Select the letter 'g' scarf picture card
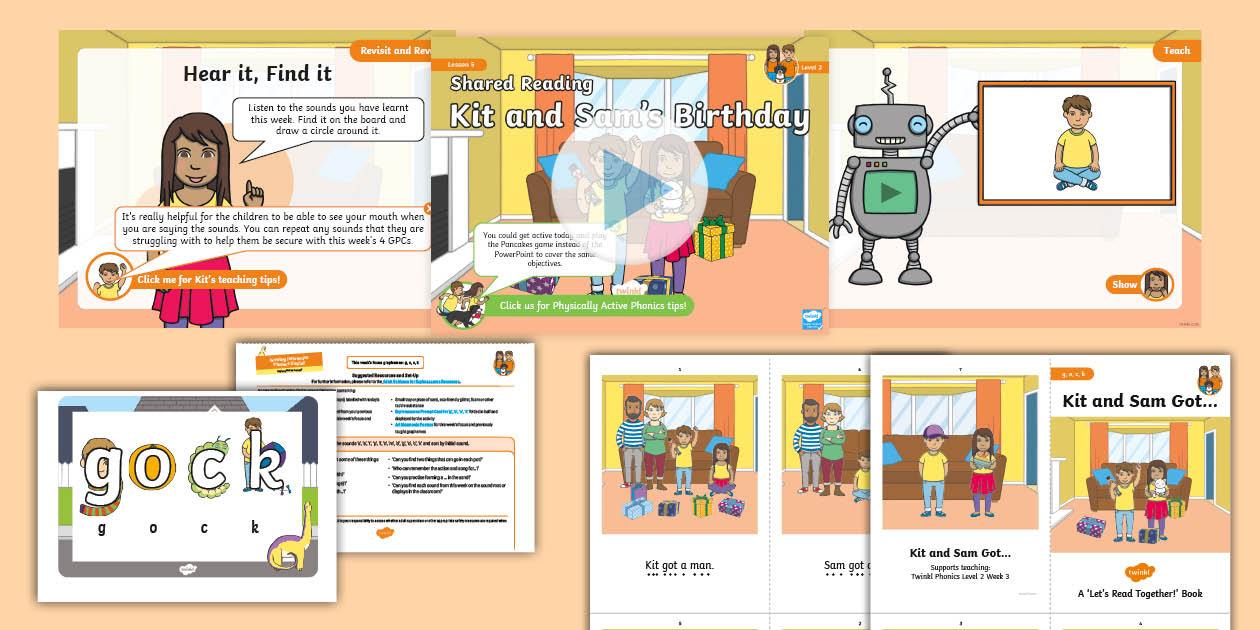This screenshot has width=1260, height=630. click(102, 471)
